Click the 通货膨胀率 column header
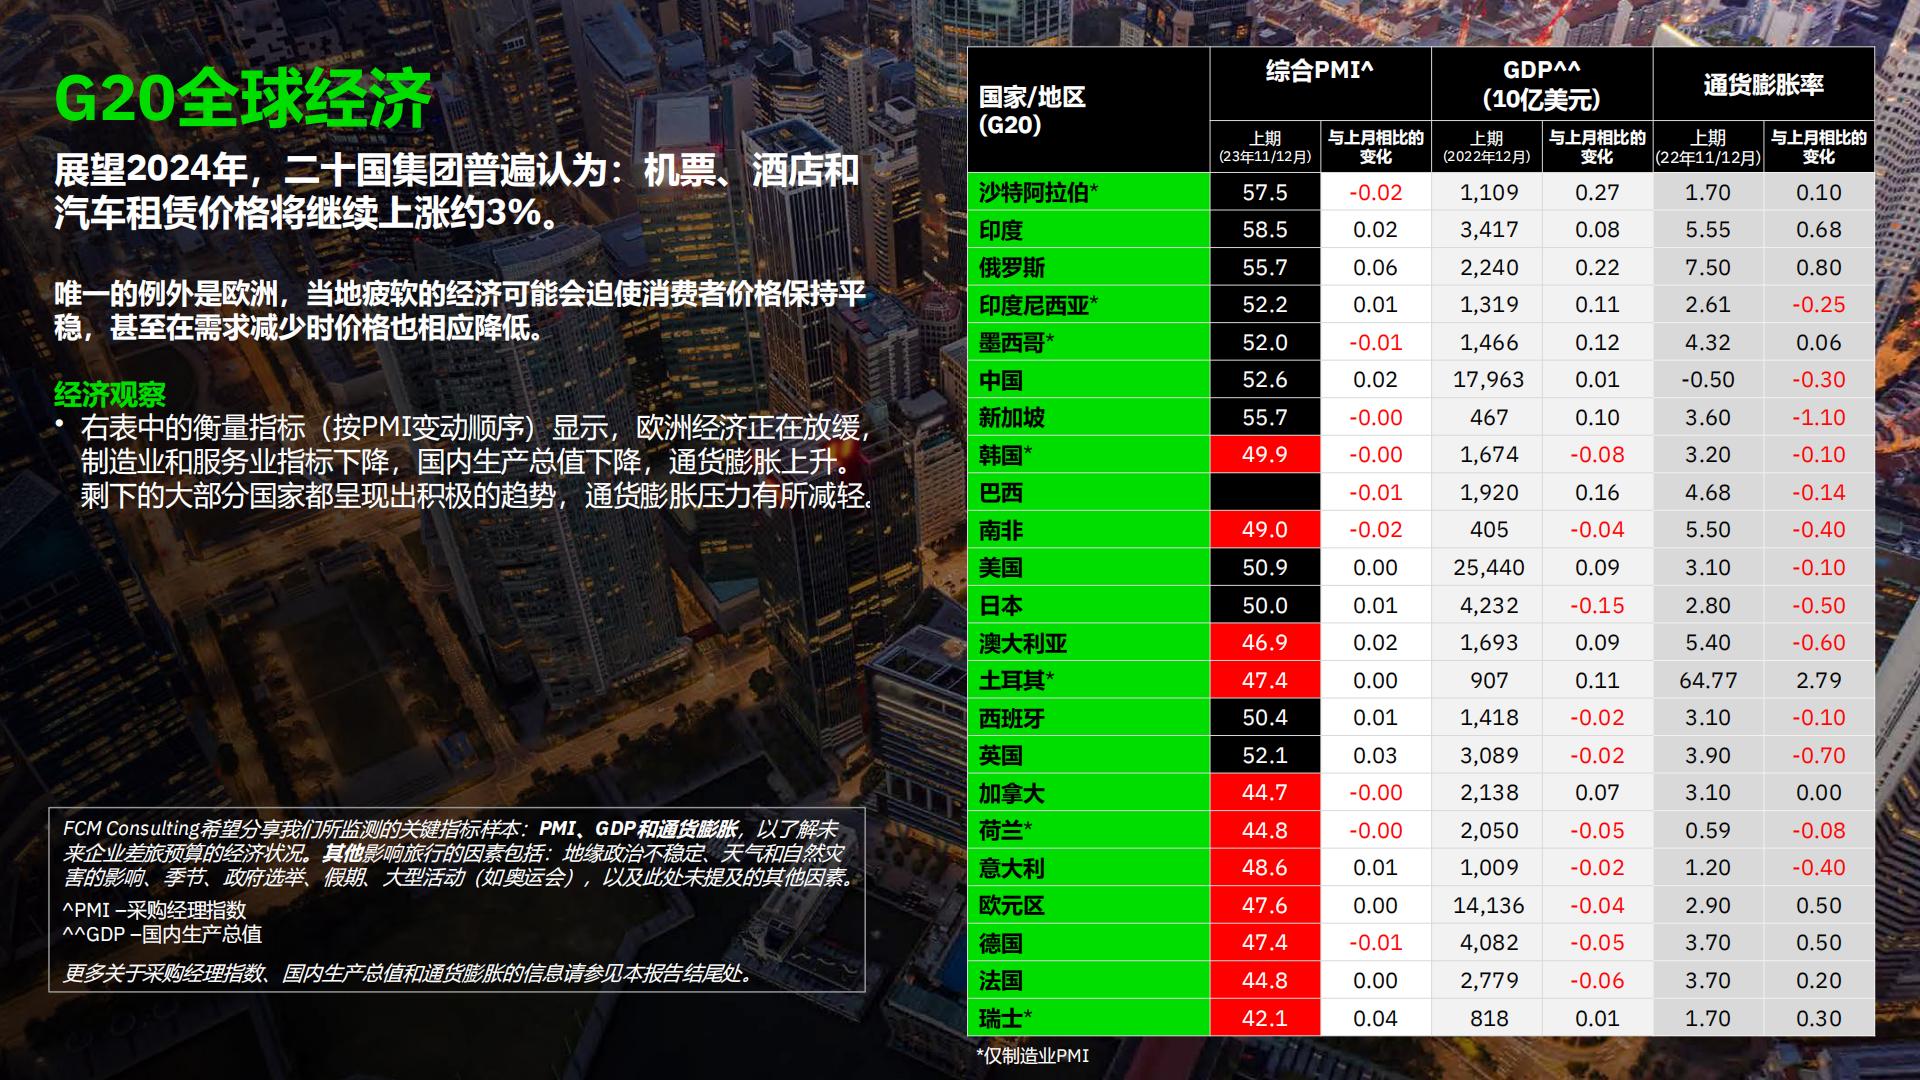The image size is (1920, 1080). pos(1763,85)
